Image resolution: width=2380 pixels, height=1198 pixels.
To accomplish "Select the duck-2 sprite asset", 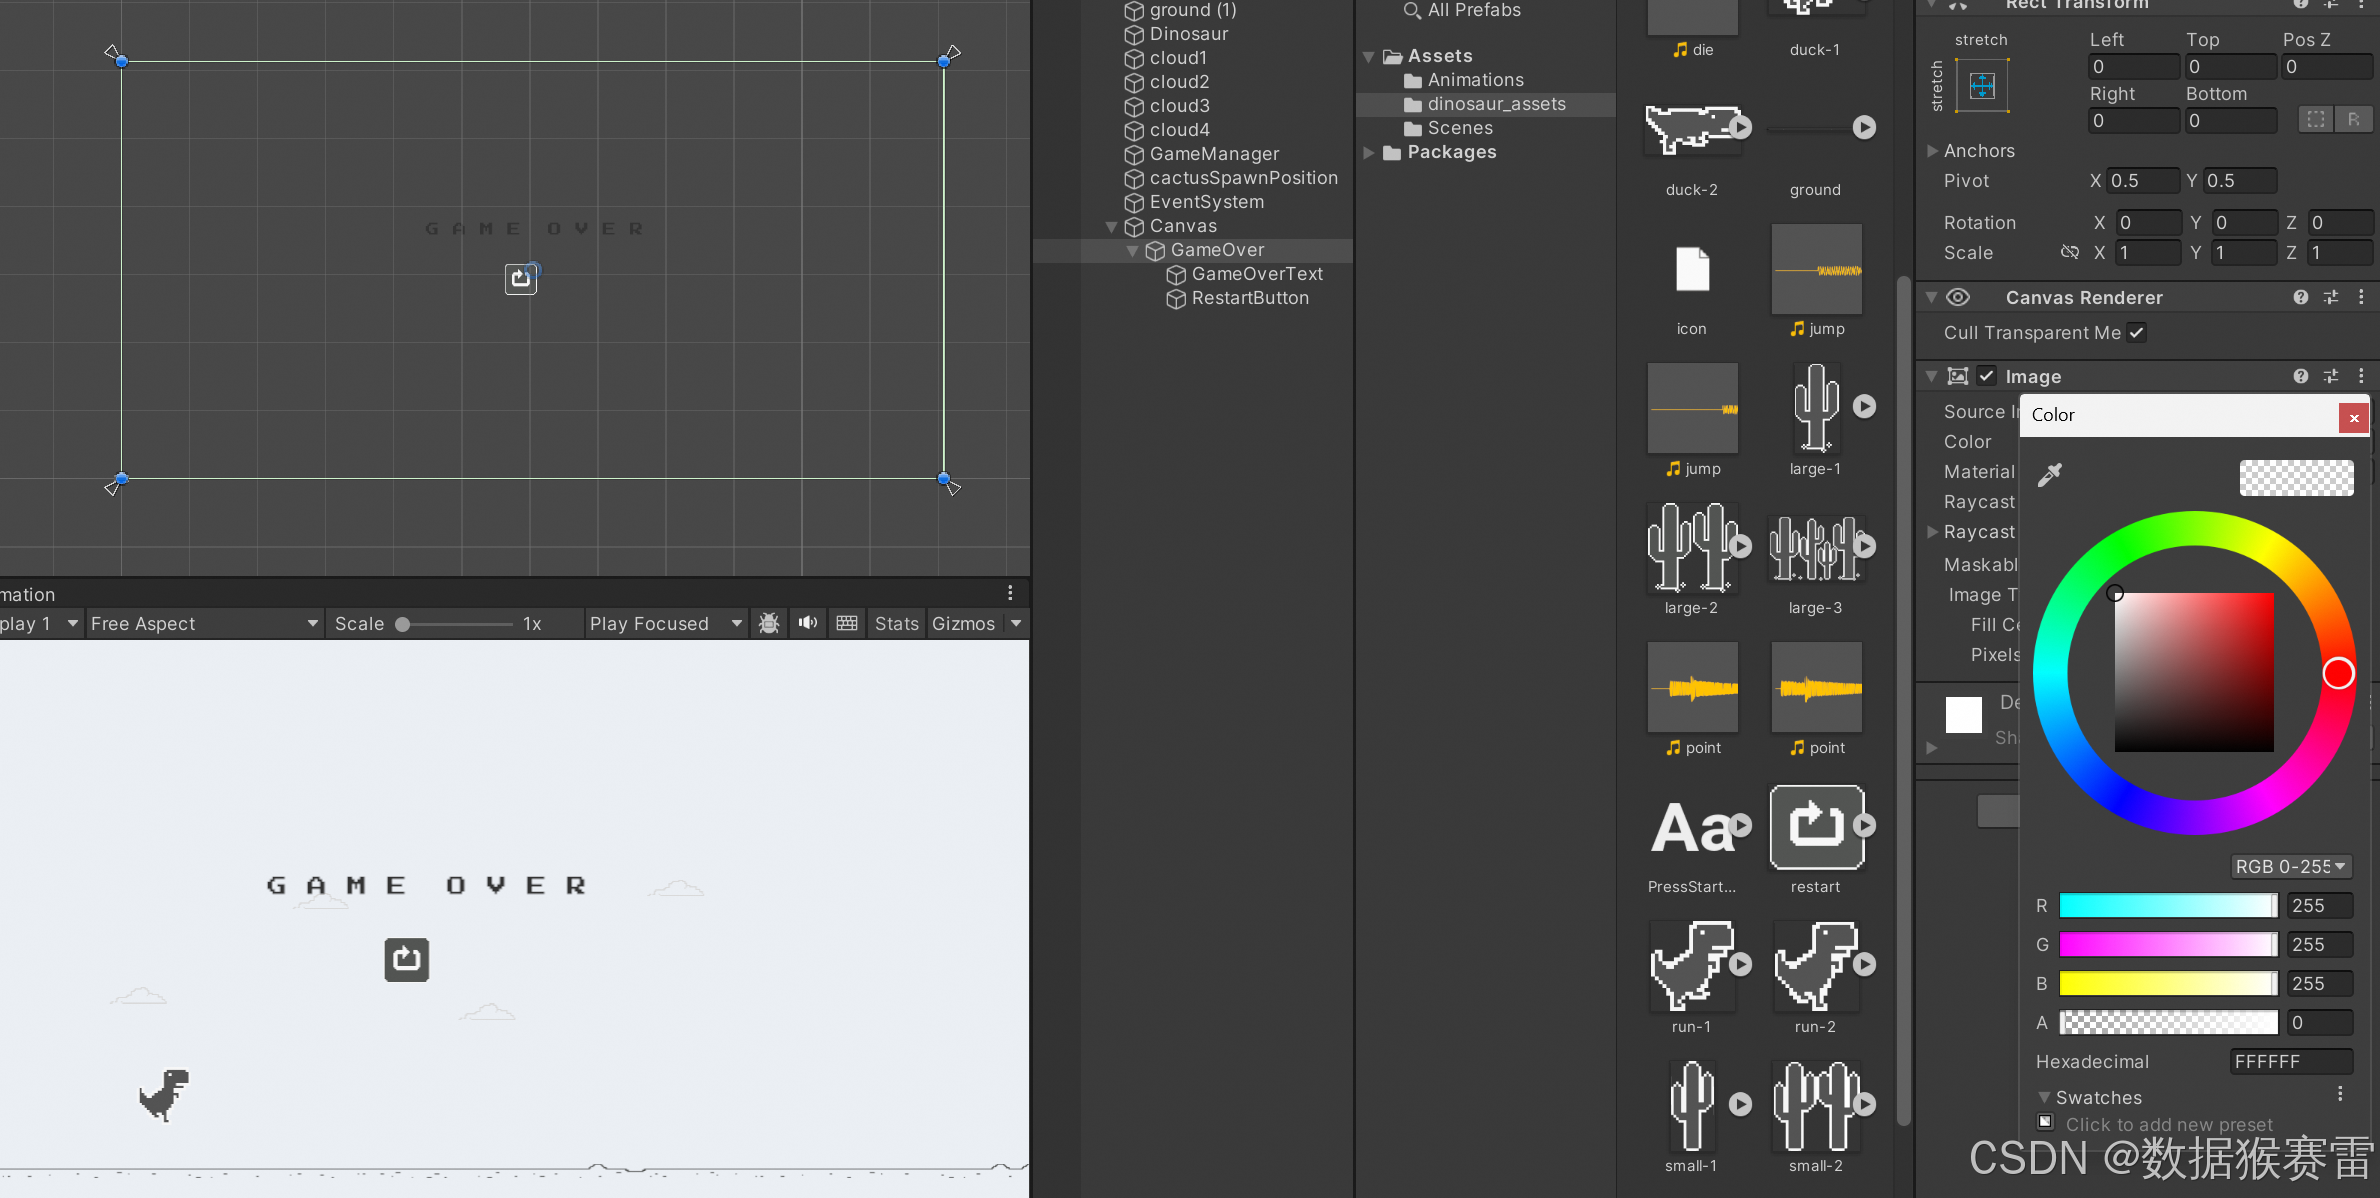I will click(1692, 130).
